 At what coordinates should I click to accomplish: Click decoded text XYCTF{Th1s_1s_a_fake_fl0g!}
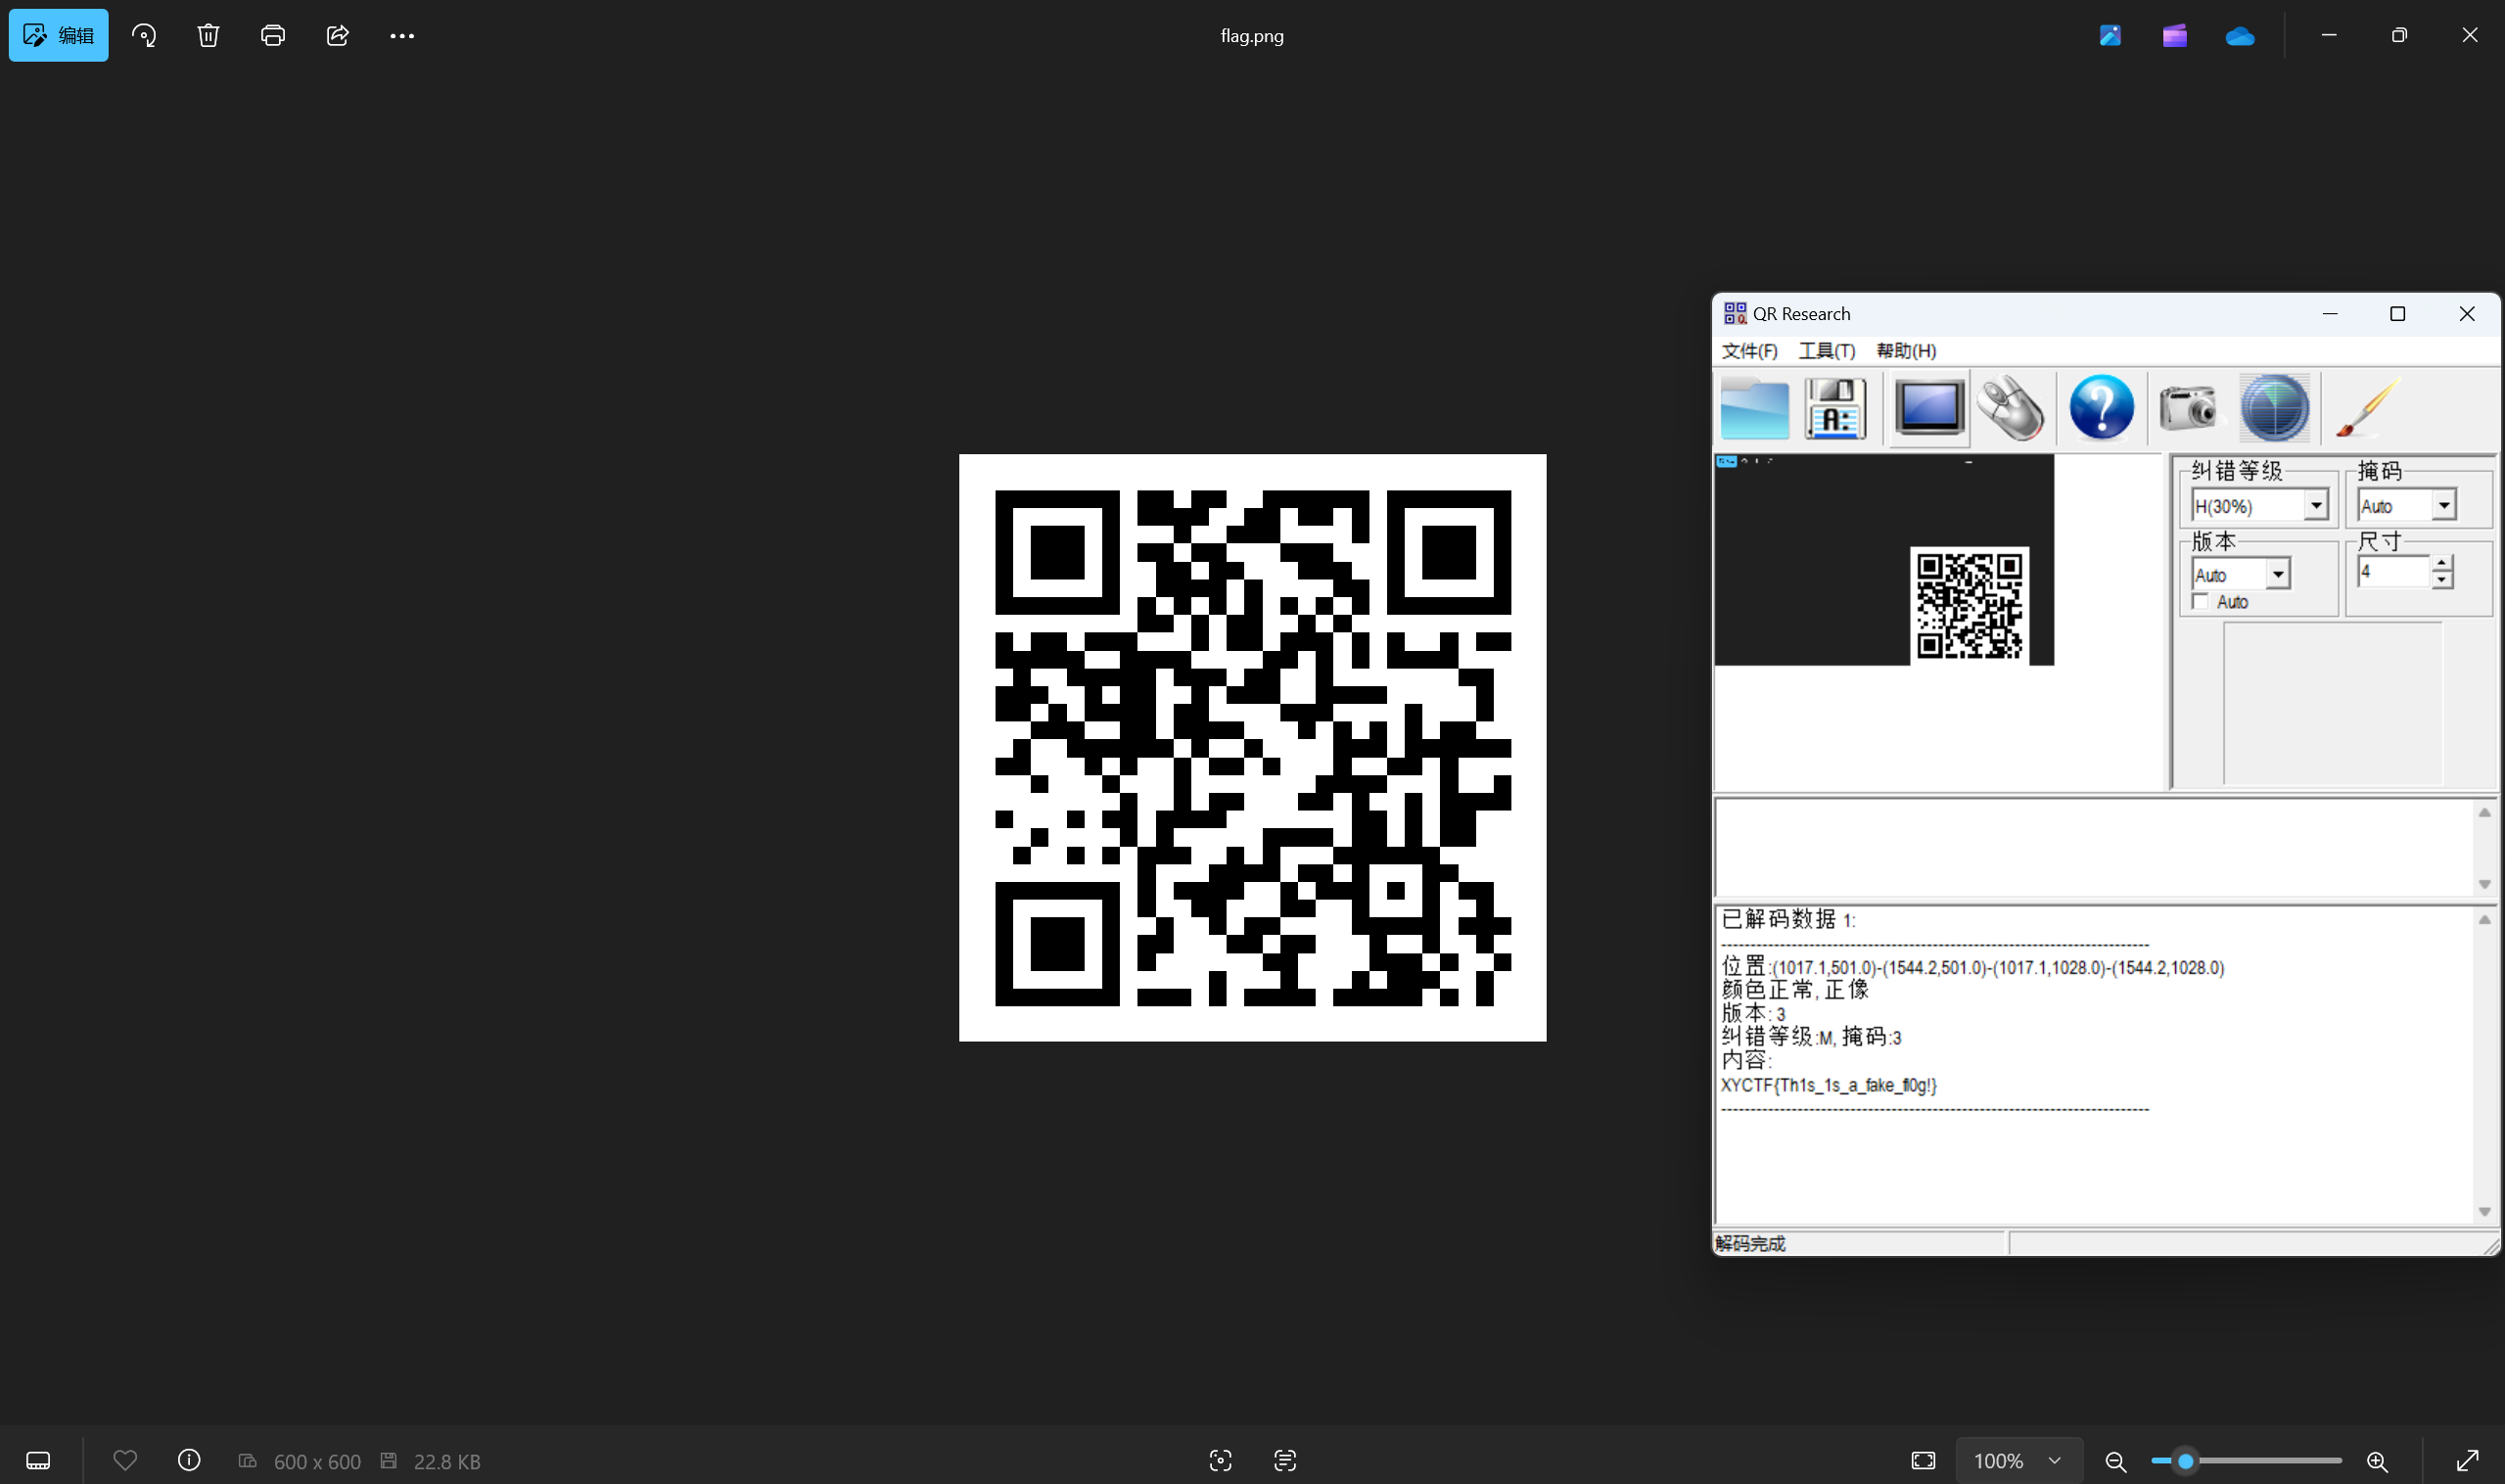1828,1086
